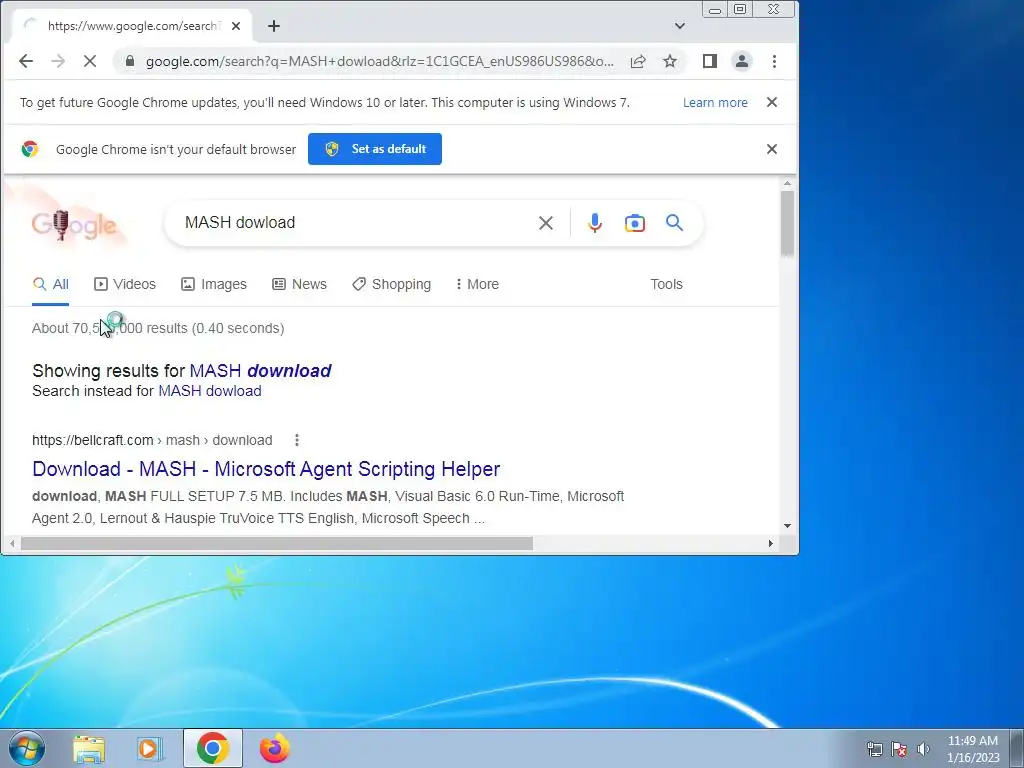Open the volume speaker tray icon
The height and width of the screenshot is (768, 1024).
point(923,748)
